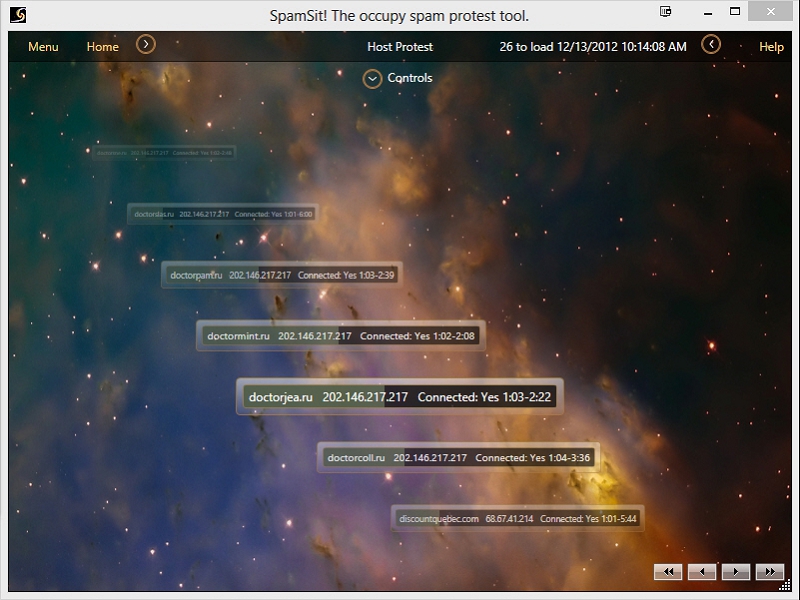
Task: Click the window resize grip corner
Action: [x=785, y=586]
